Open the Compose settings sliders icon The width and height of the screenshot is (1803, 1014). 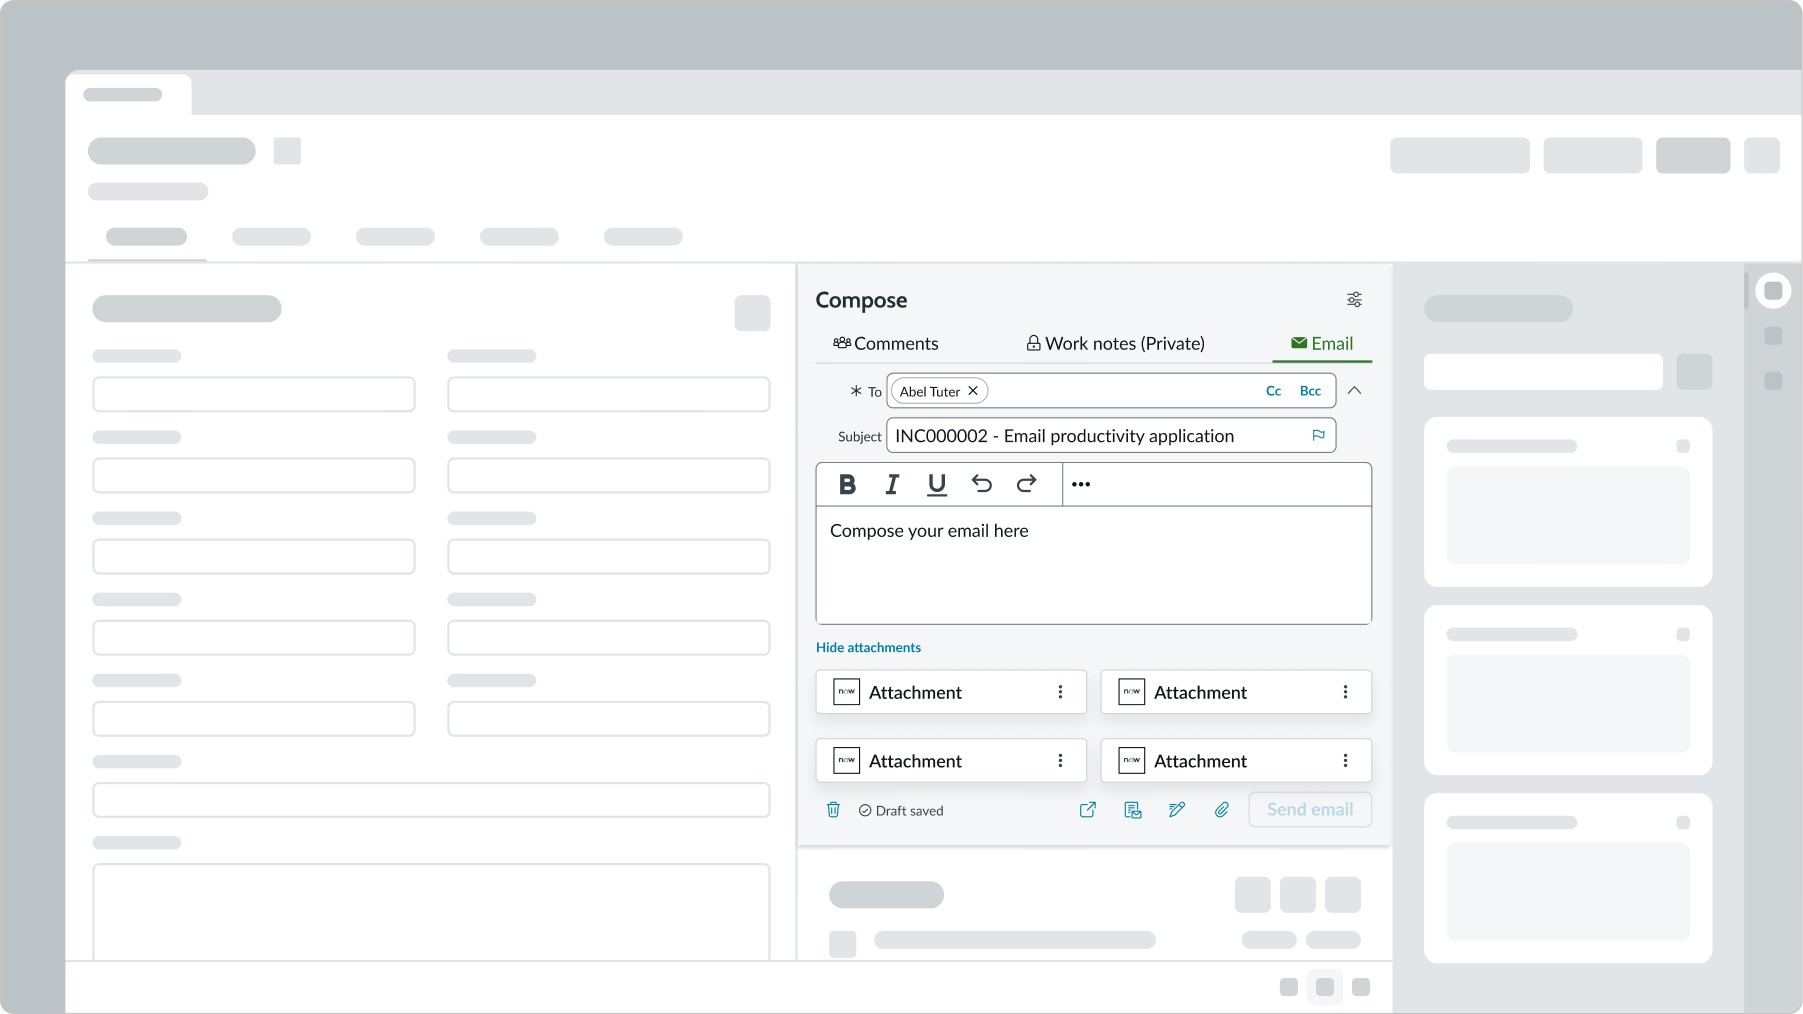coord(1354,300)
